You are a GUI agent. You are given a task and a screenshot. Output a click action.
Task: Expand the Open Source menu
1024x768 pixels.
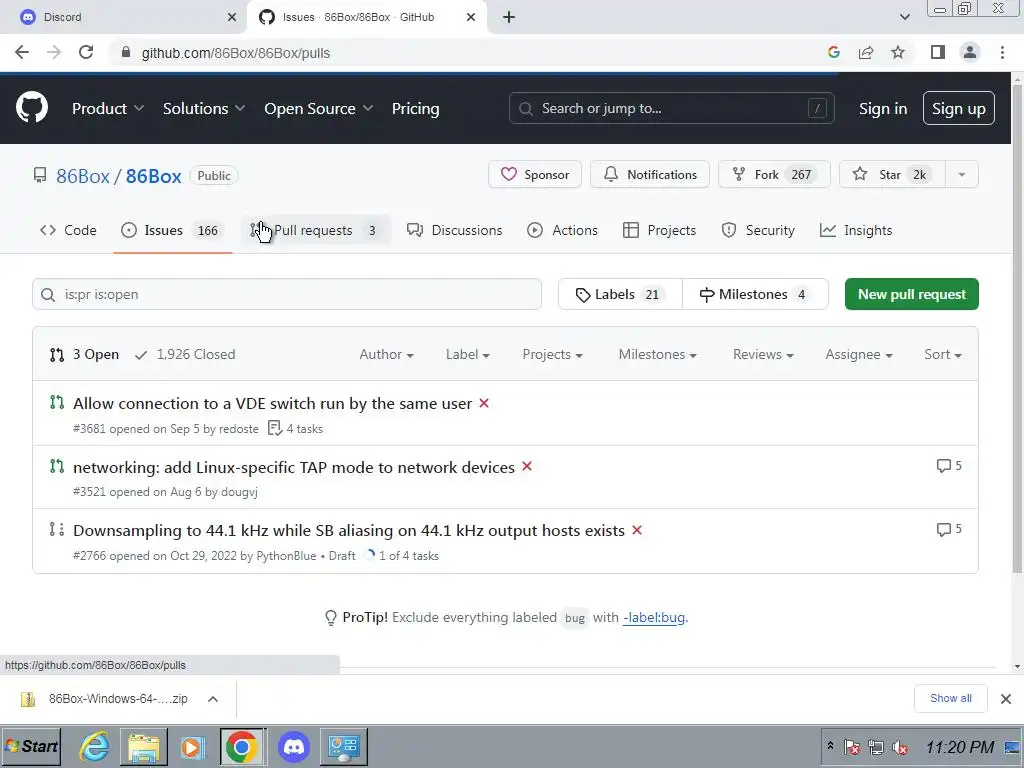[319, 108]
